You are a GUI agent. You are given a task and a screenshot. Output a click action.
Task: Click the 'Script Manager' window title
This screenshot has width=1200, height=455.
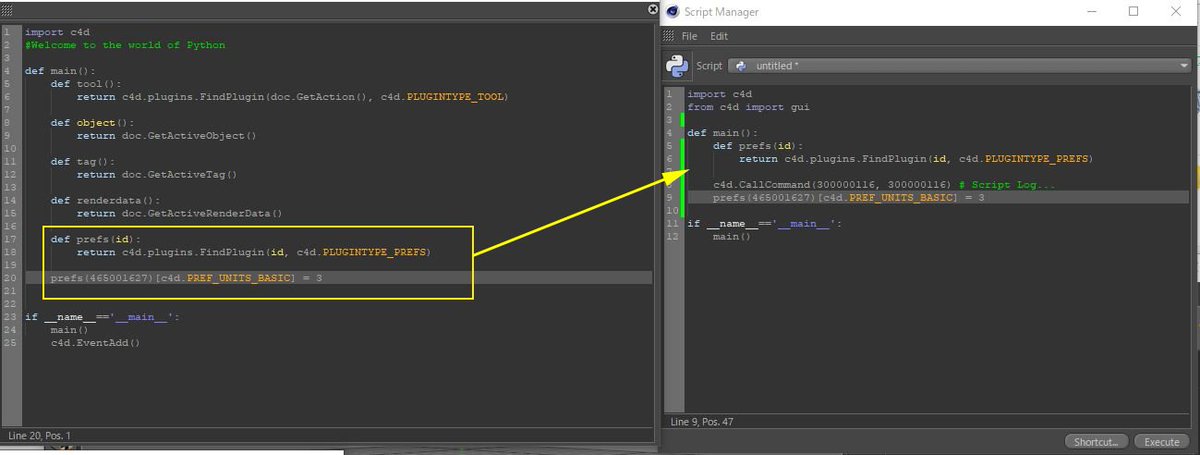(x=721, y=12)
